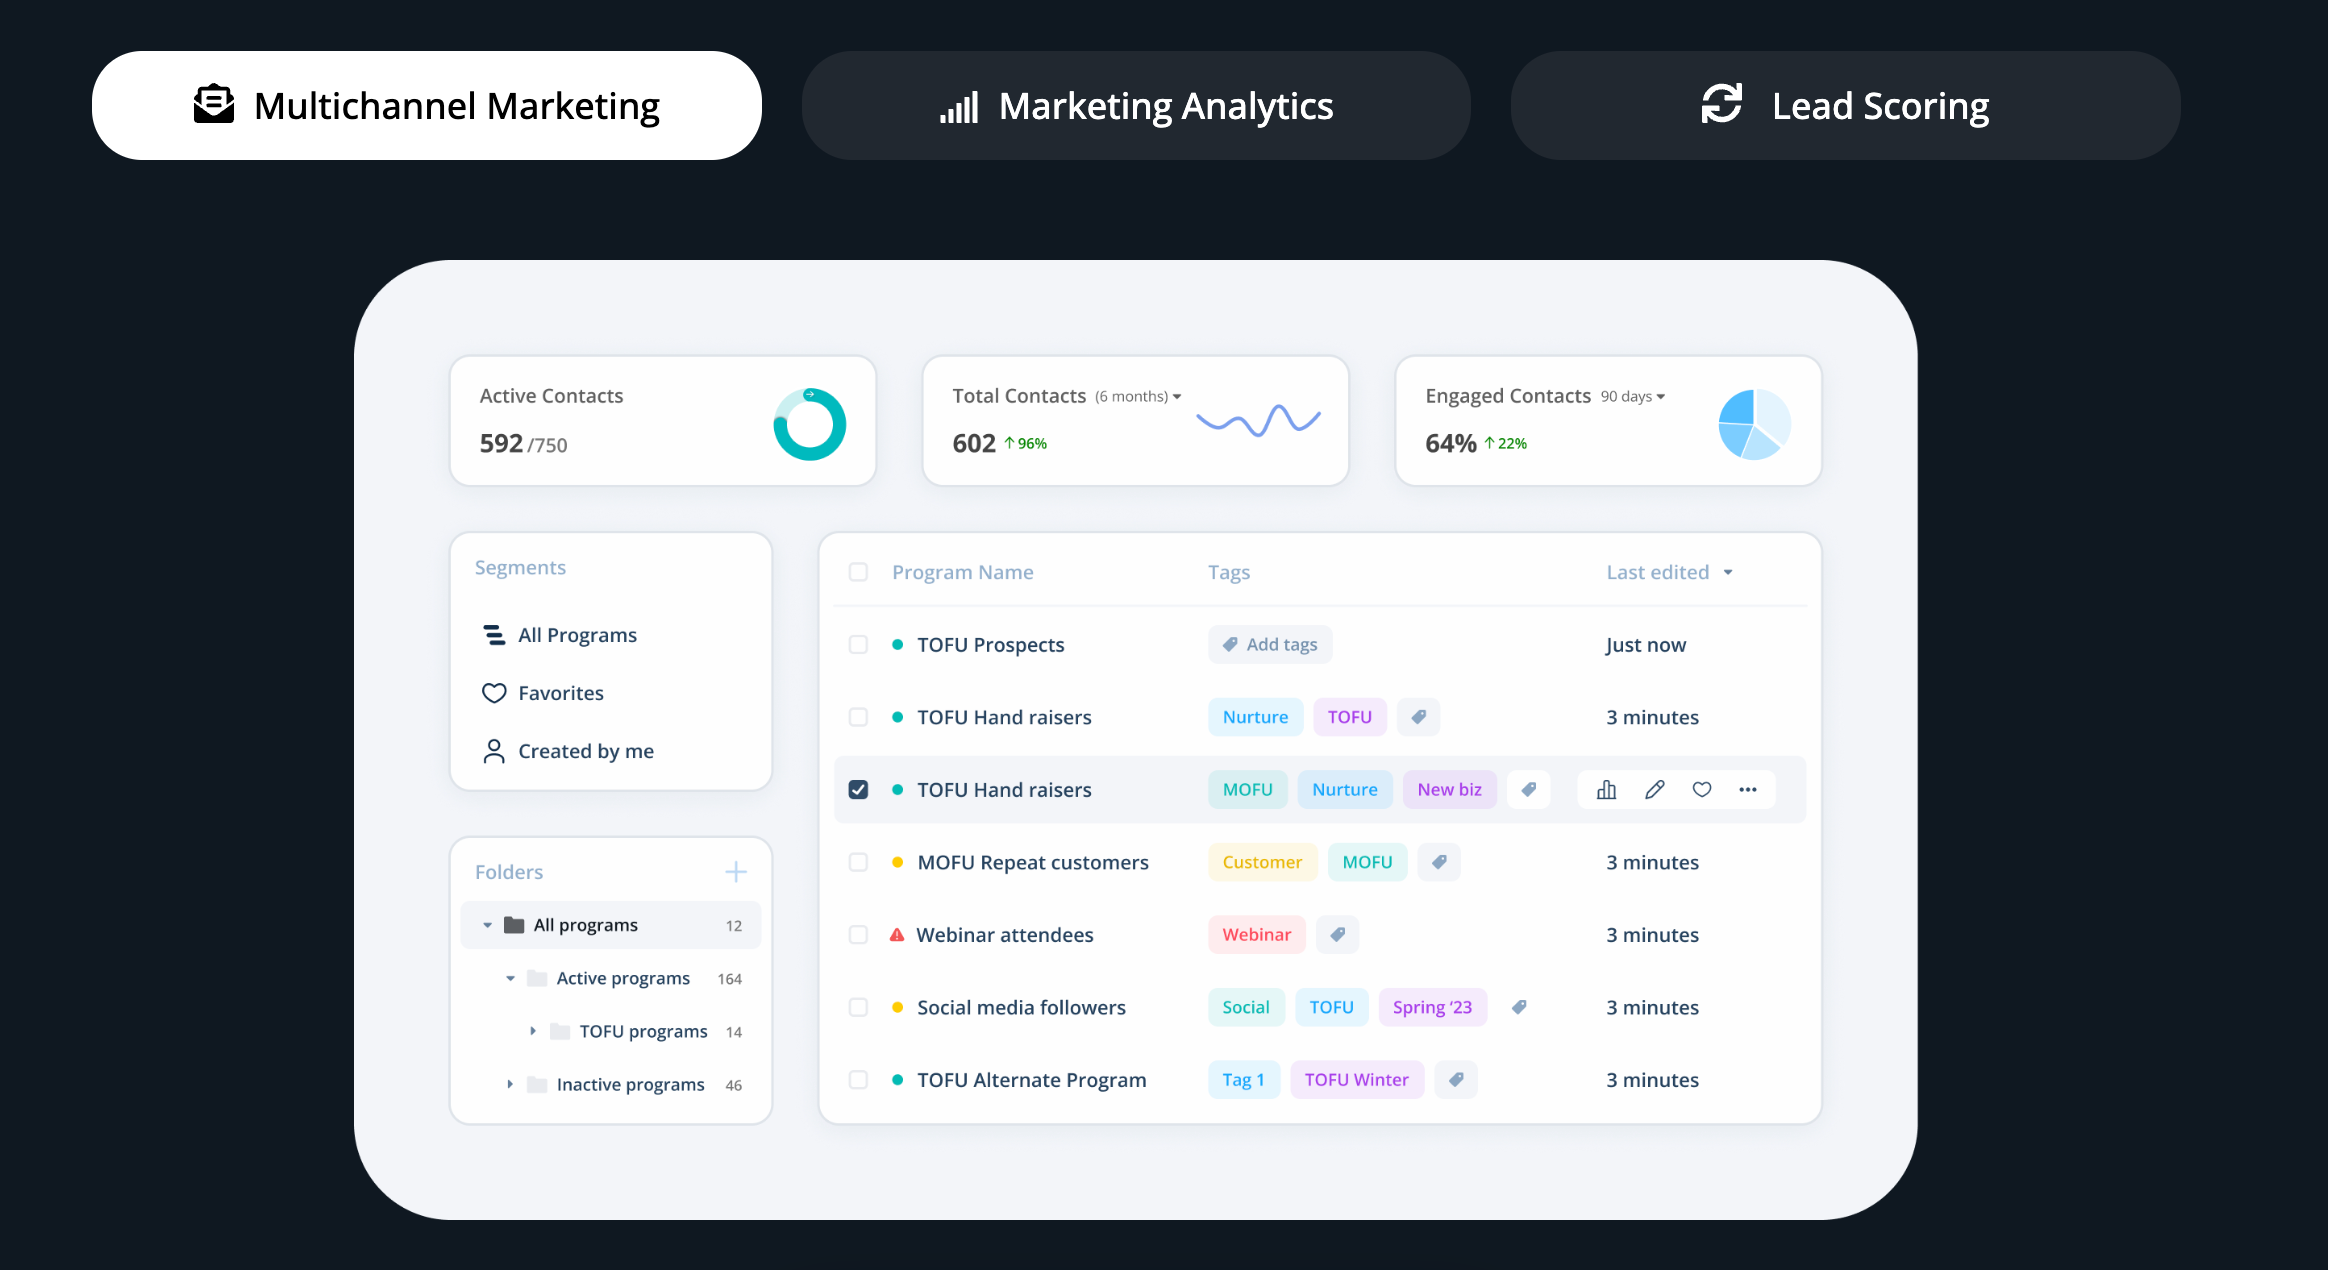2328x1270 pixels.
Task: Click the pencil edit icon in selected row
Action: (x=1655, y=790)
